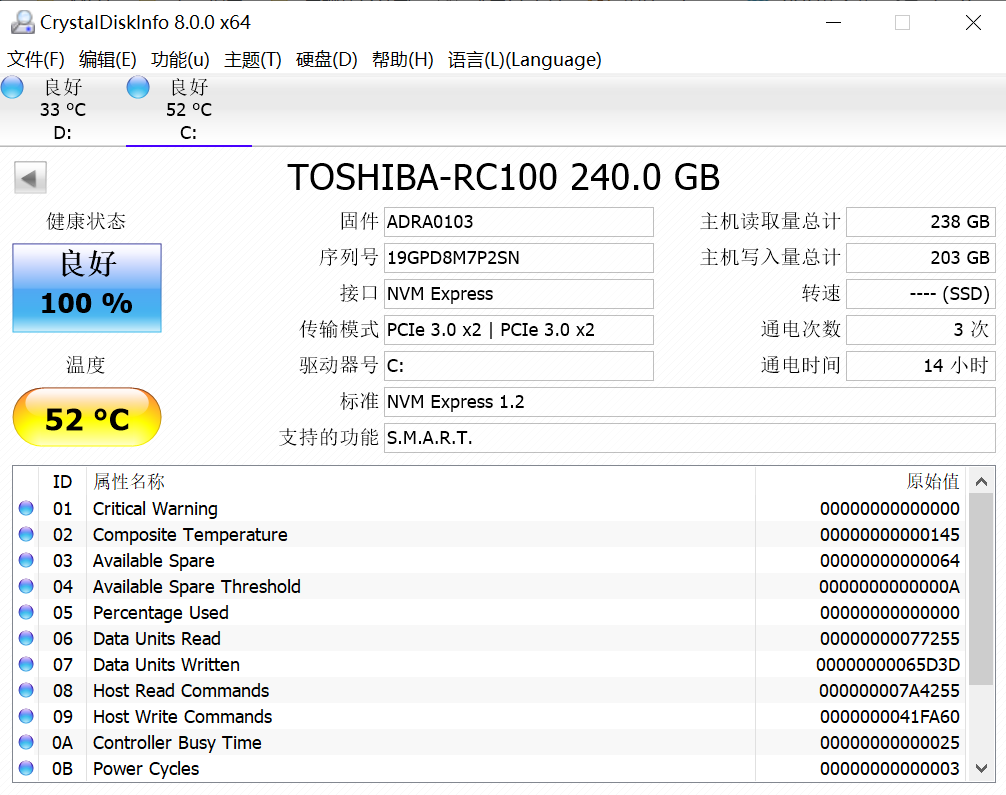Click the blue status orb for C: drive
Viewport: 1006px width, 795px height.
pos(138,87)
